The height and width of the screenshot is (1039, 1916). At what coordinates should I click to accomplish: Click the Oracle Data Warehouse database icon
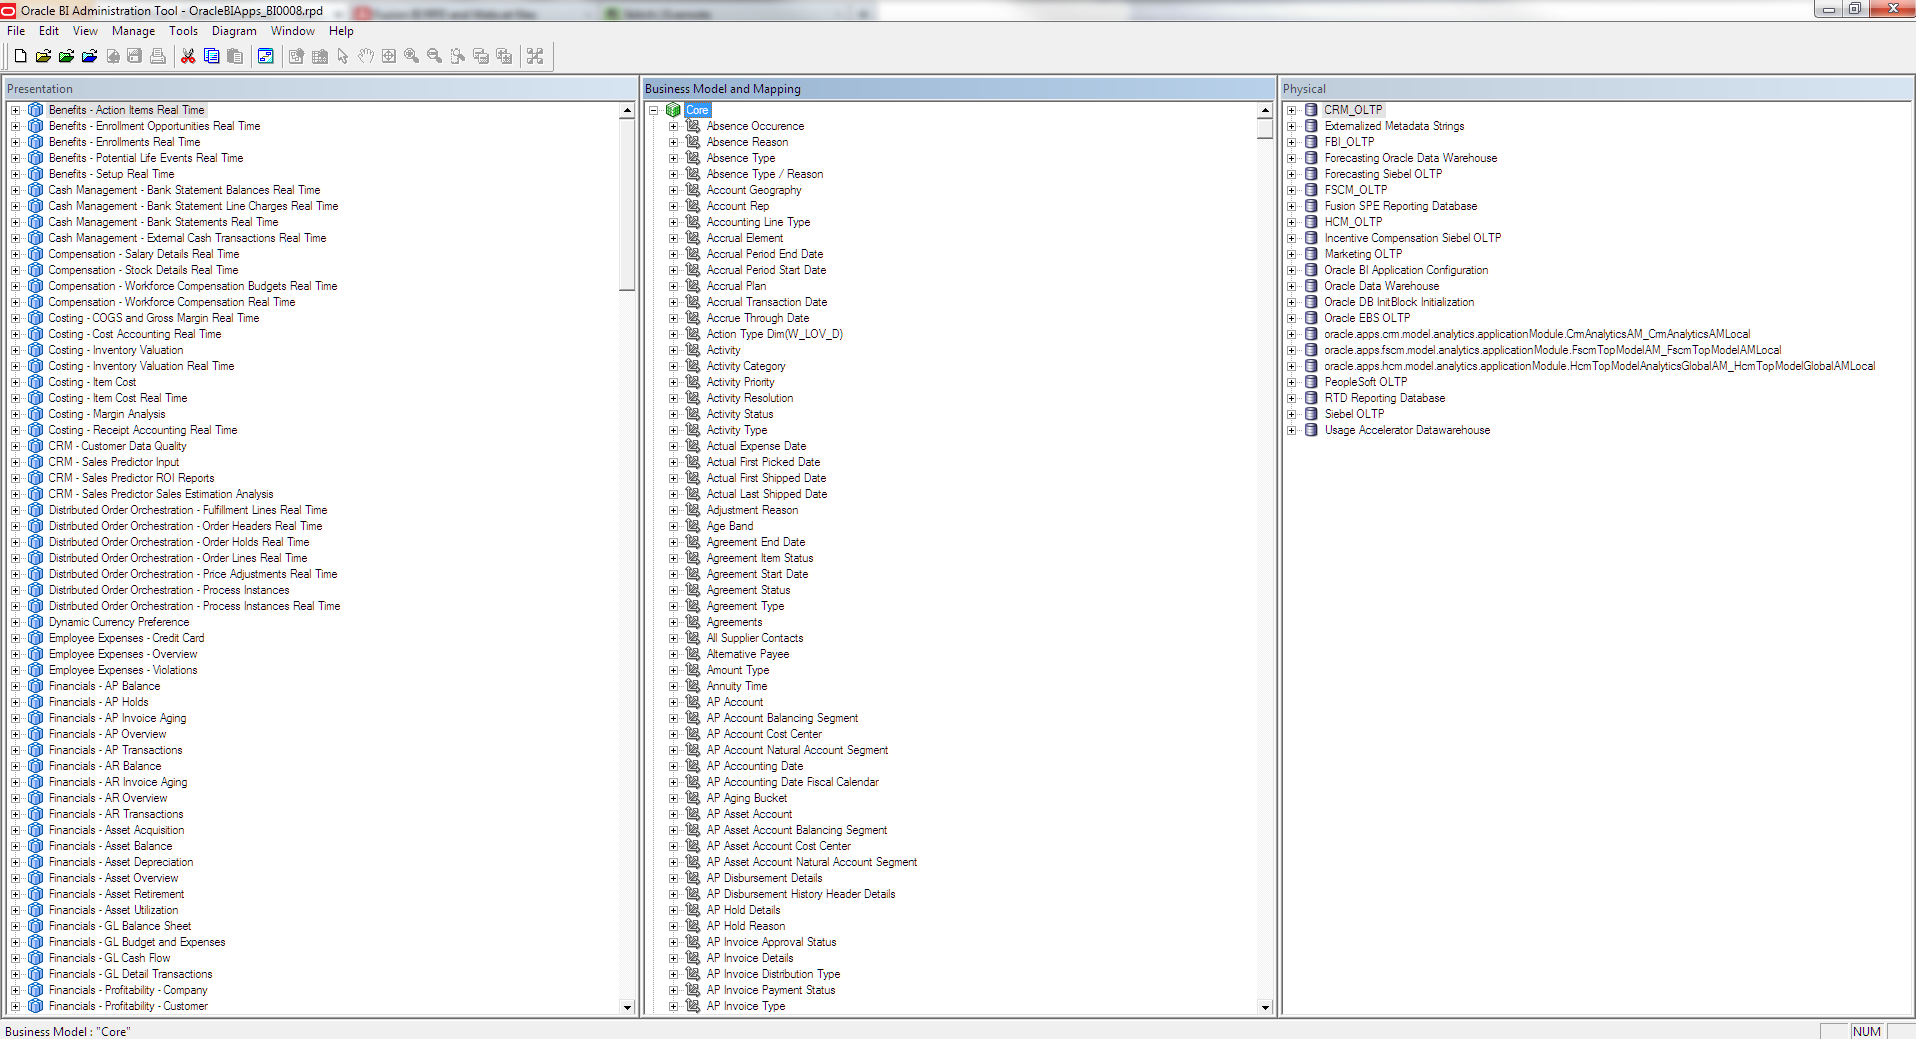(1311, 286)
